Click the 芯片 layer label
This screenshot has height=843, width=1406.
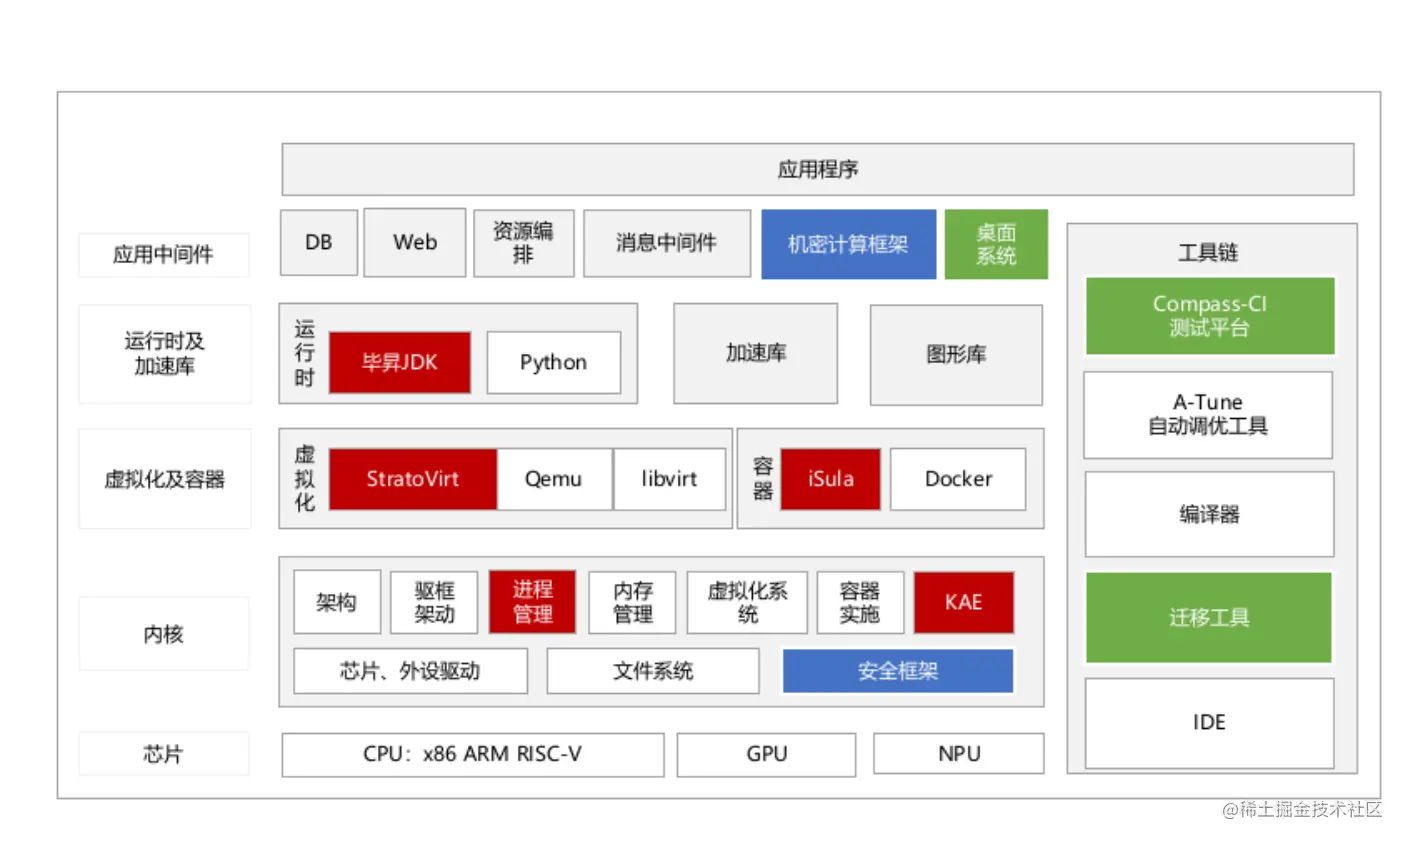[x=164, y=754]
